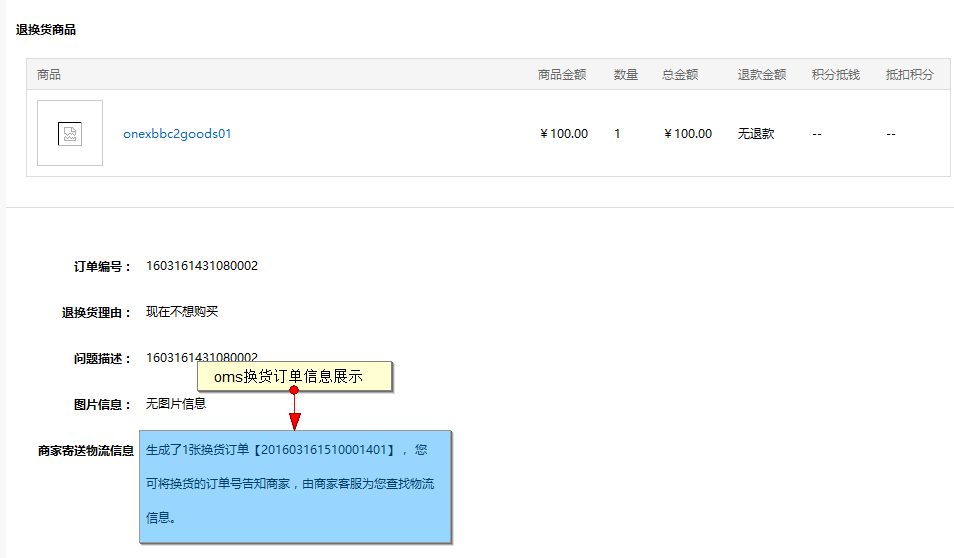Open the onexbbc2goods01 product link
The image size is (954, 558).
tap(177, 134)
